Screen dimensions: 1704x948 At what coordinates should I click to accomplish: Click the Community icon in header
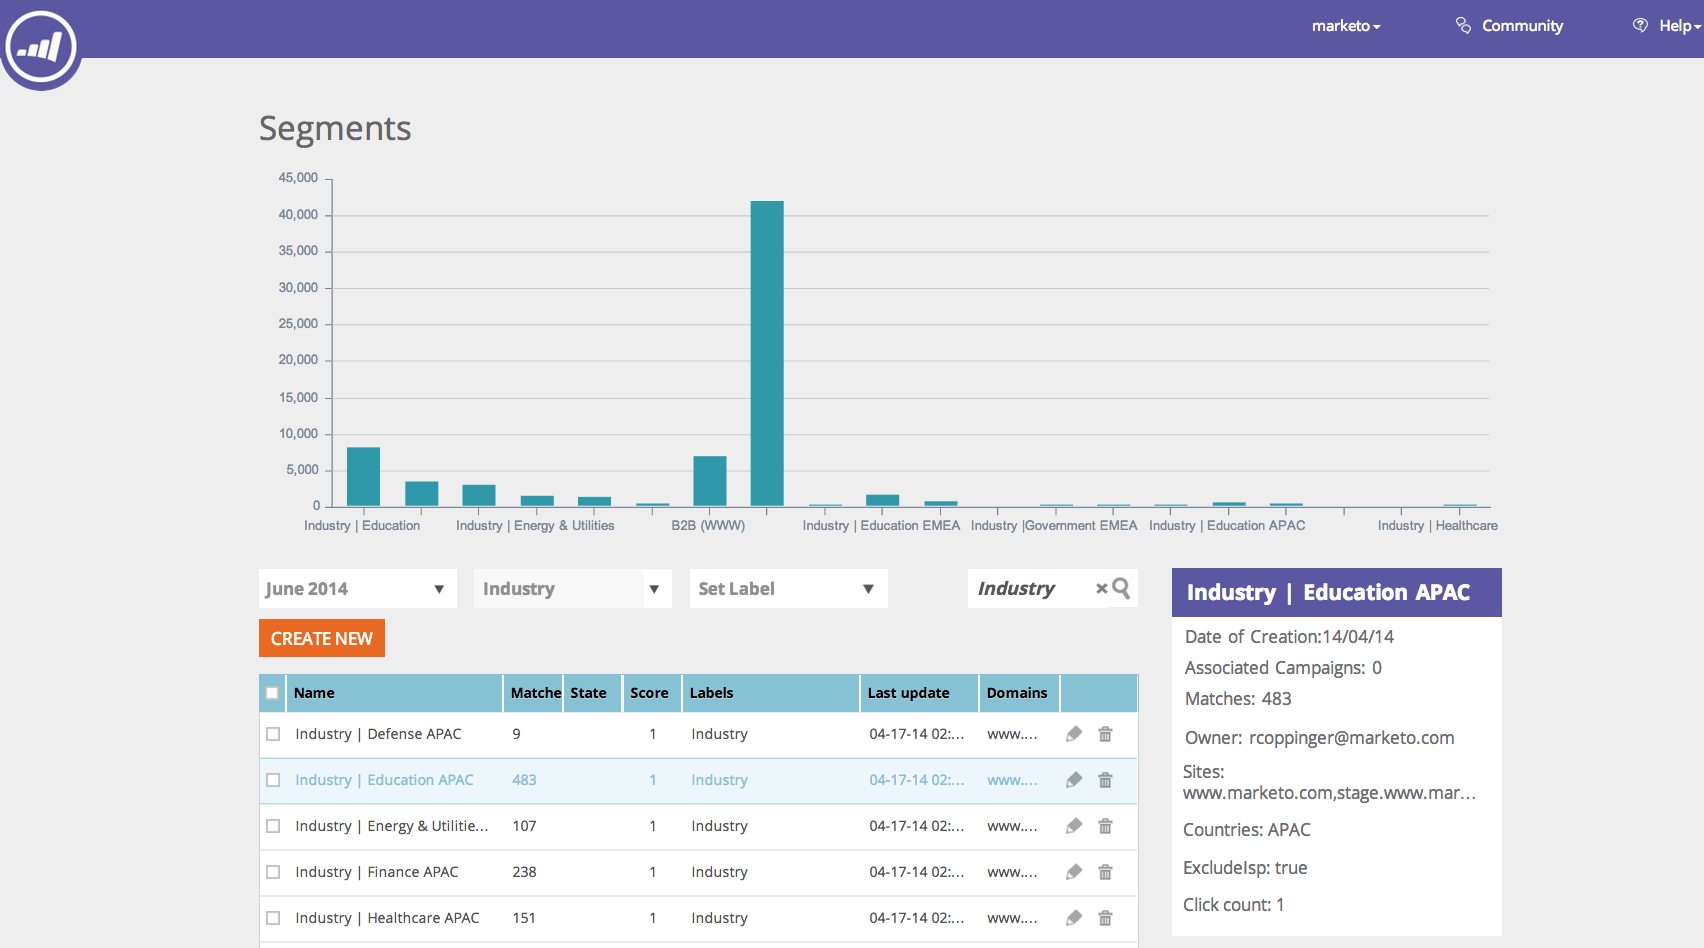pyautogui.click(x=1463, y=26)
